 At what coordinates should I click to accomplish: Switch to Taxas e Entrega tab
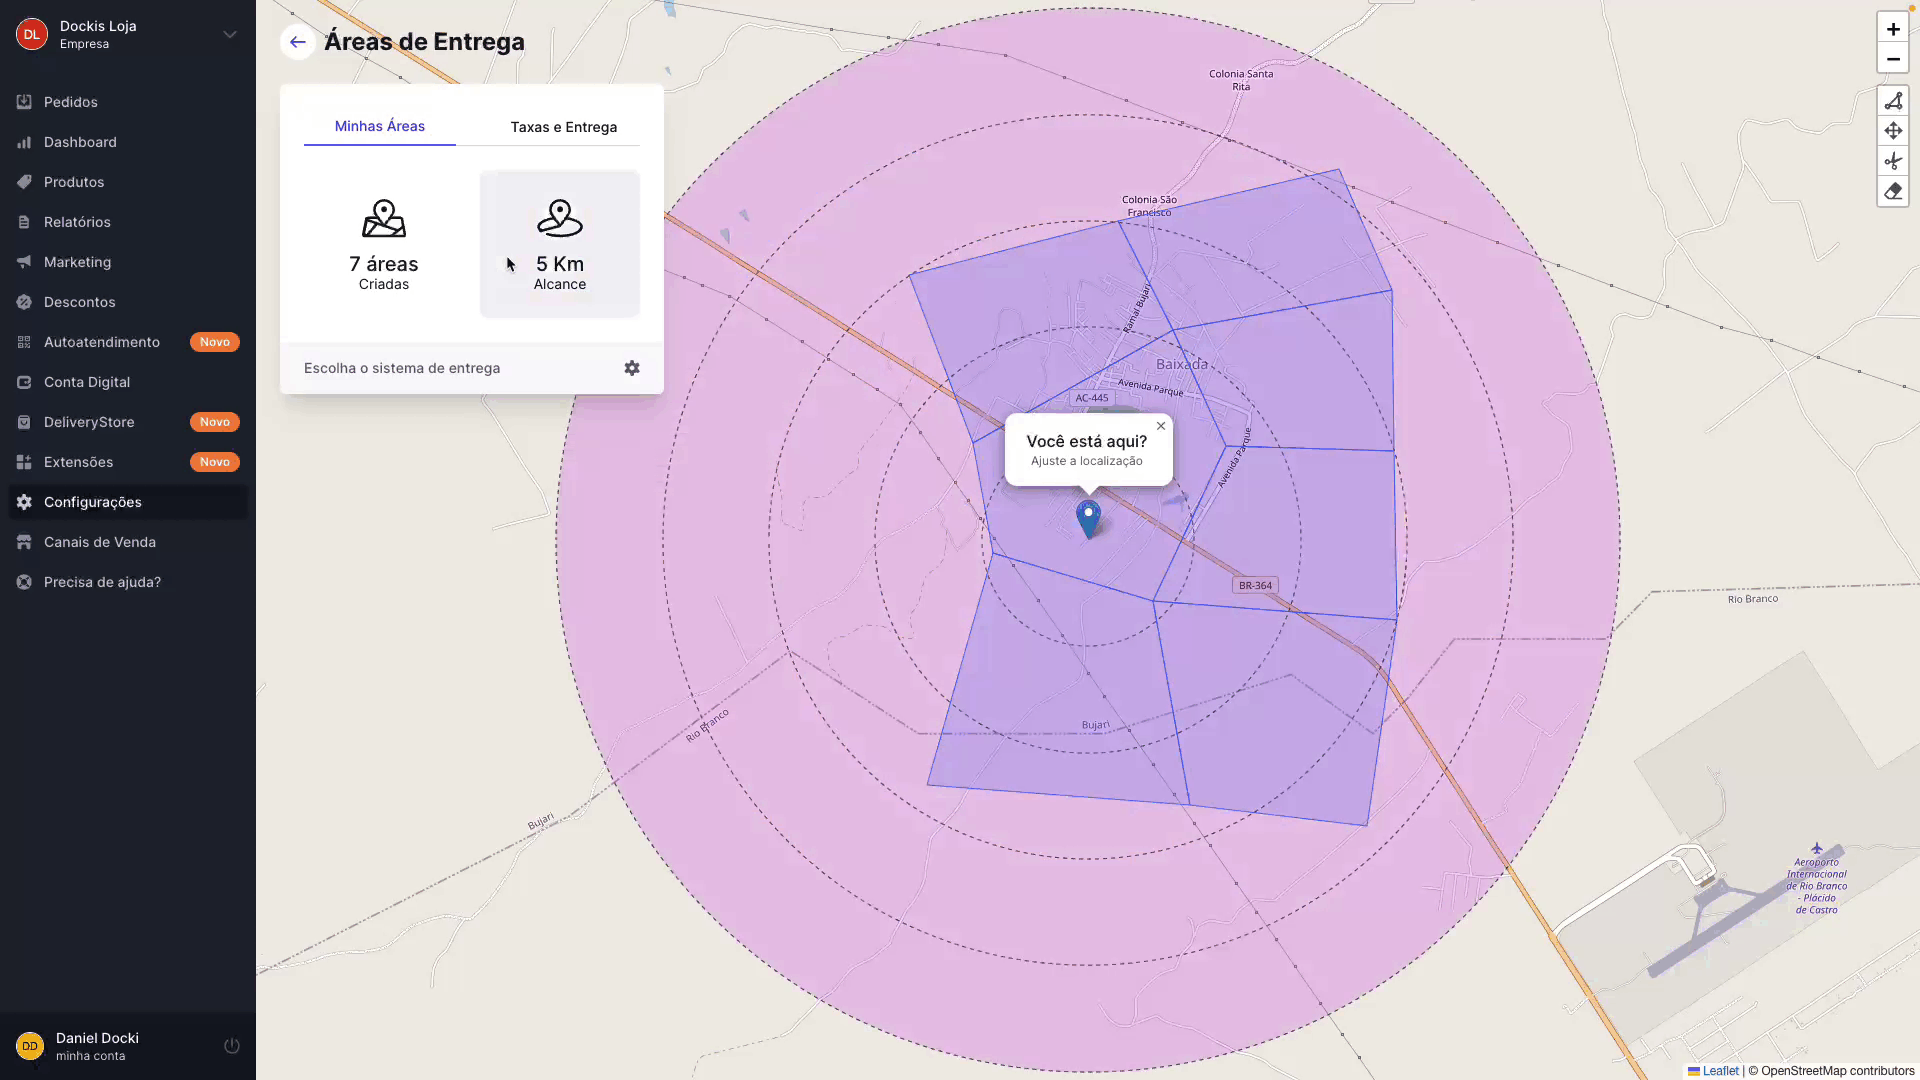(x=563, y=127)
